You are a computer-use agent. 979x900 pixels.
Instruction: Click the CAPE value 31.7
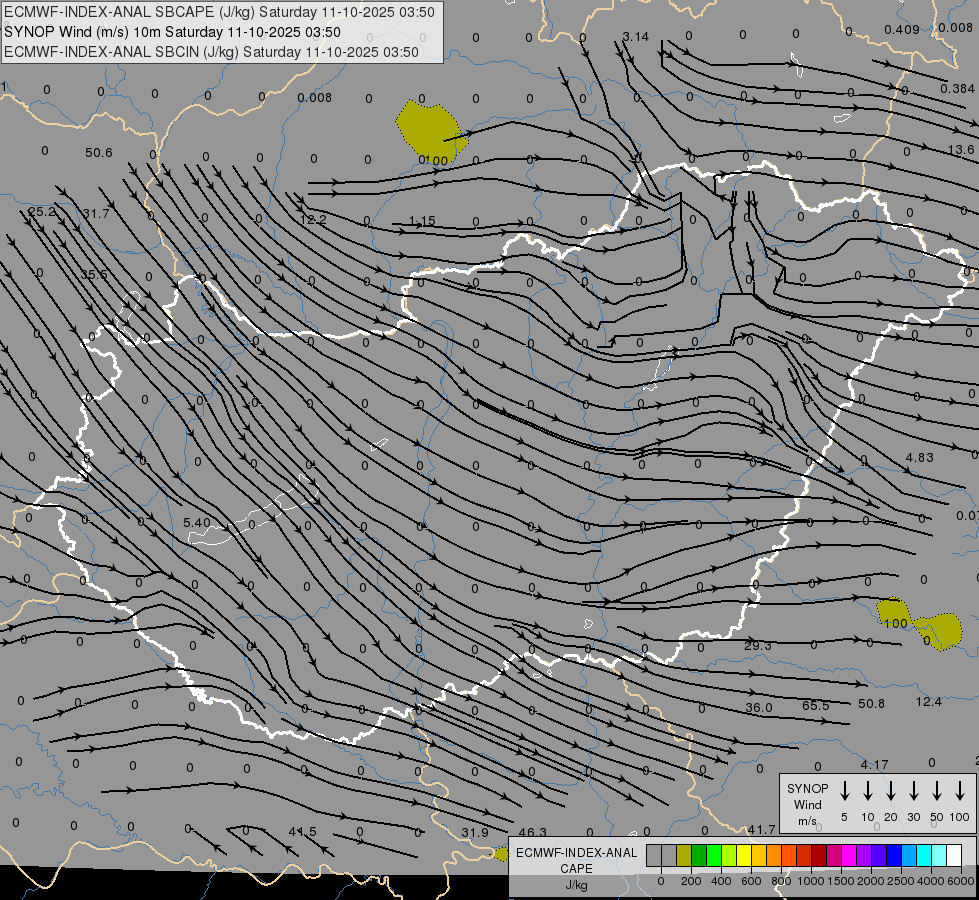tap(96, 214)
